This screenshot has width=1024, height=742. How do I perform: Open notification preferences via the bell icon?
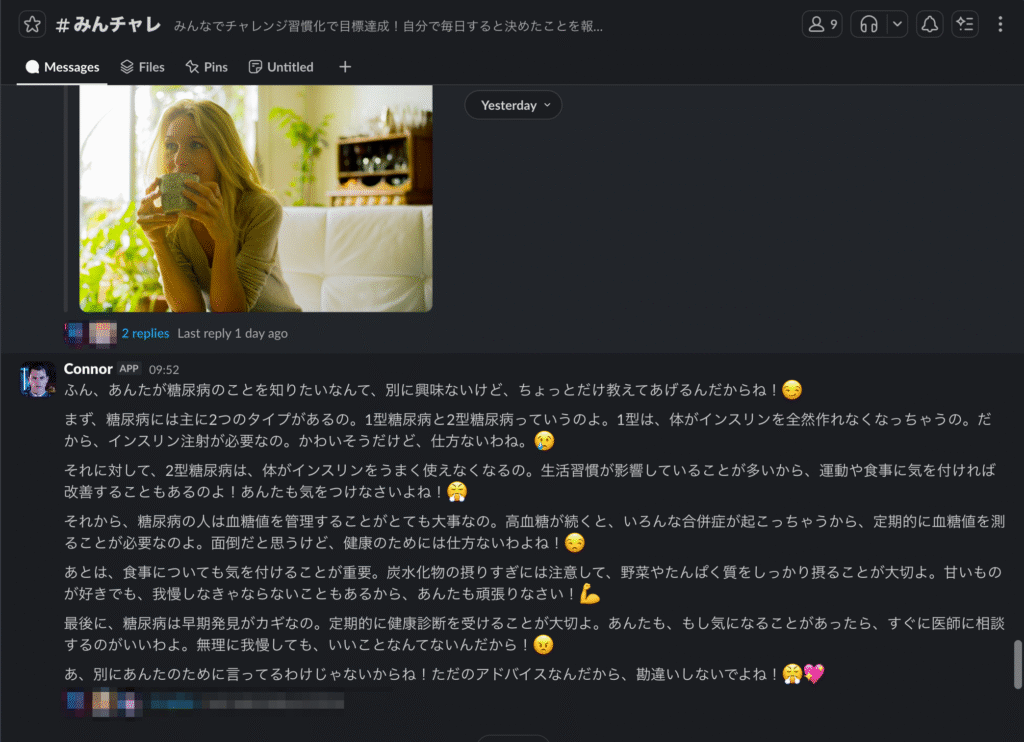coord(930,25)
